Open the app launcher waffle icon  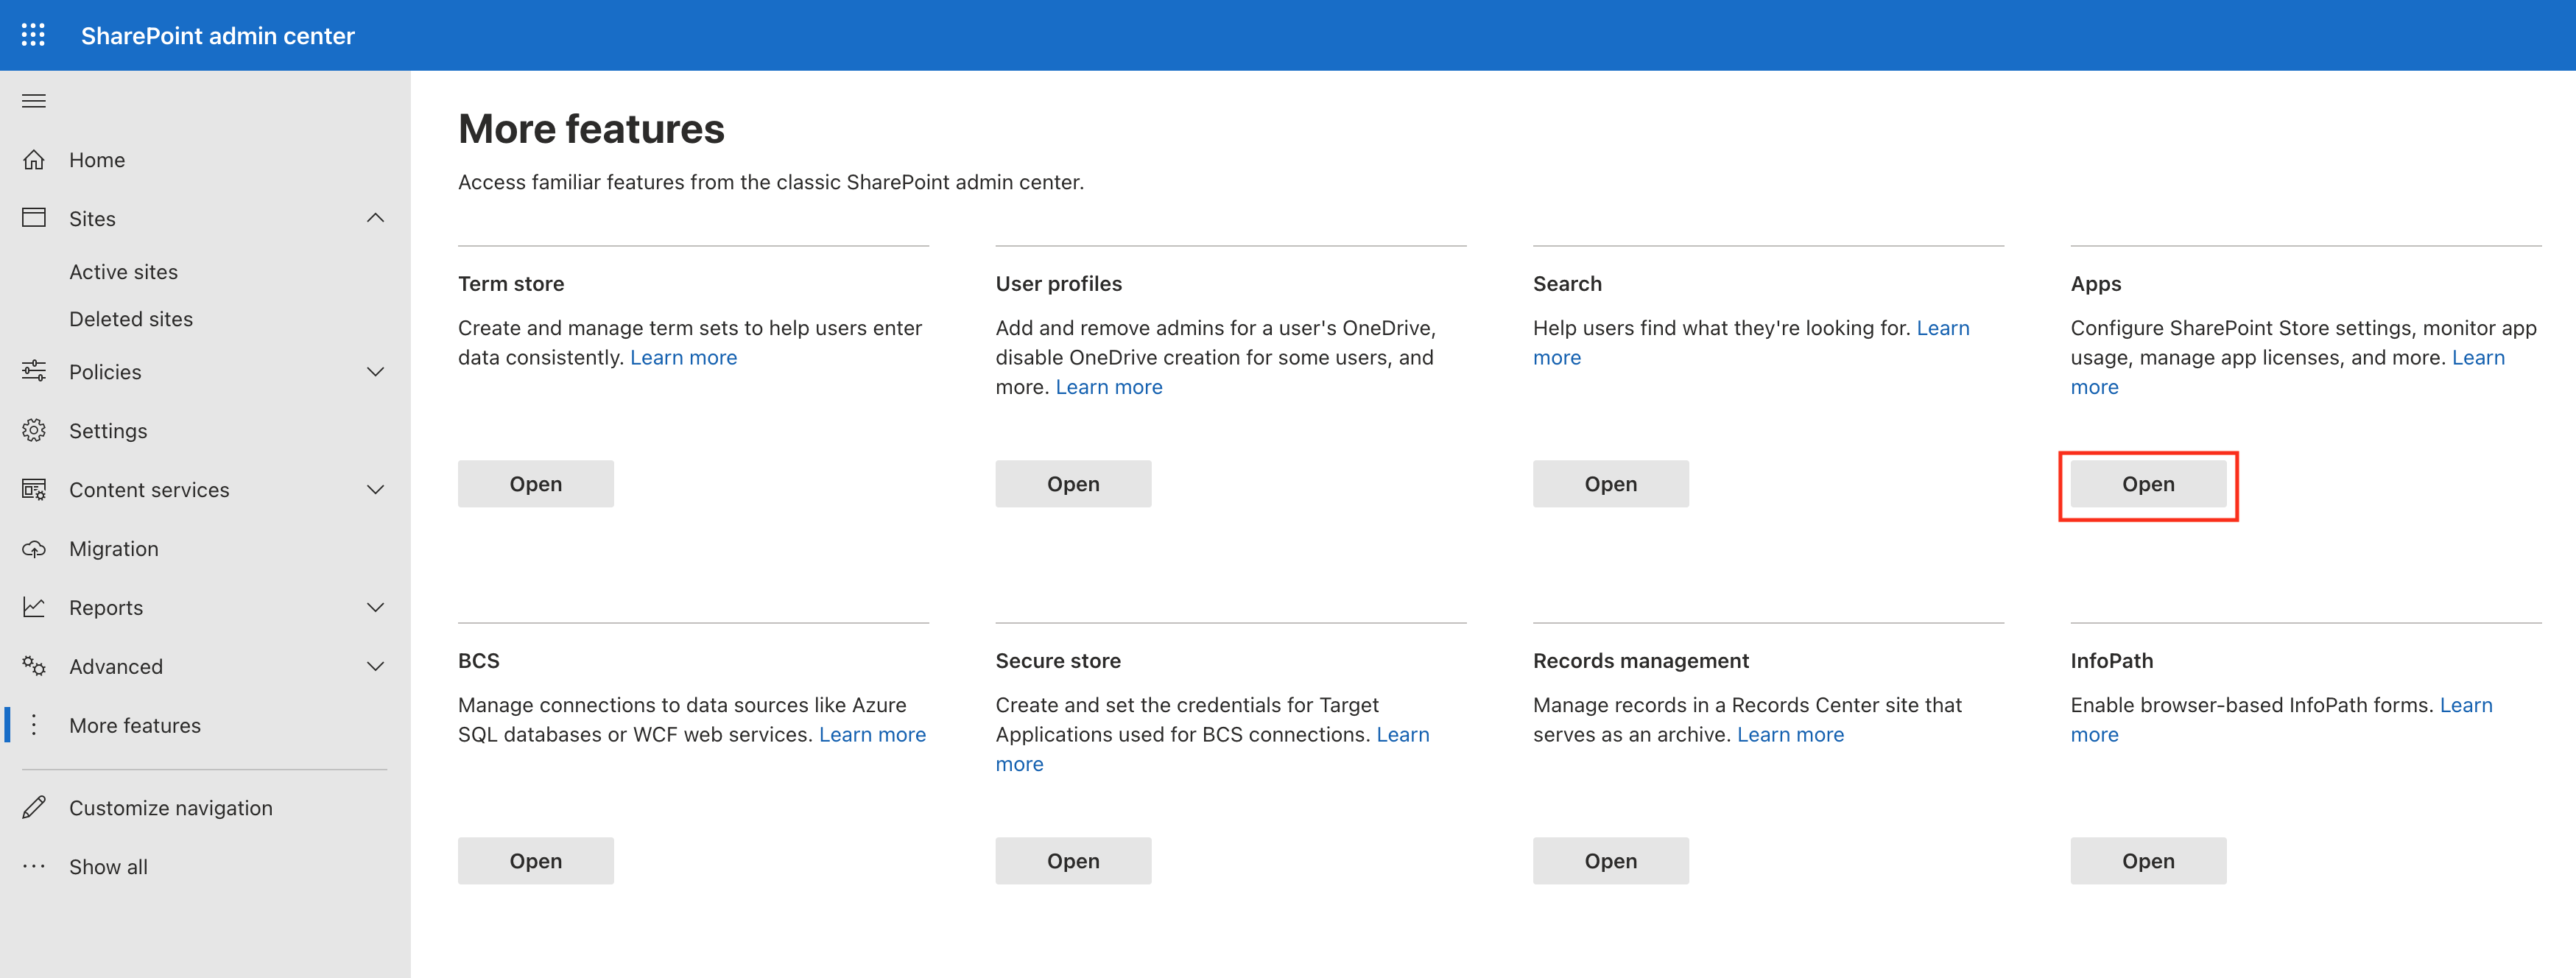tap(33, 35)
